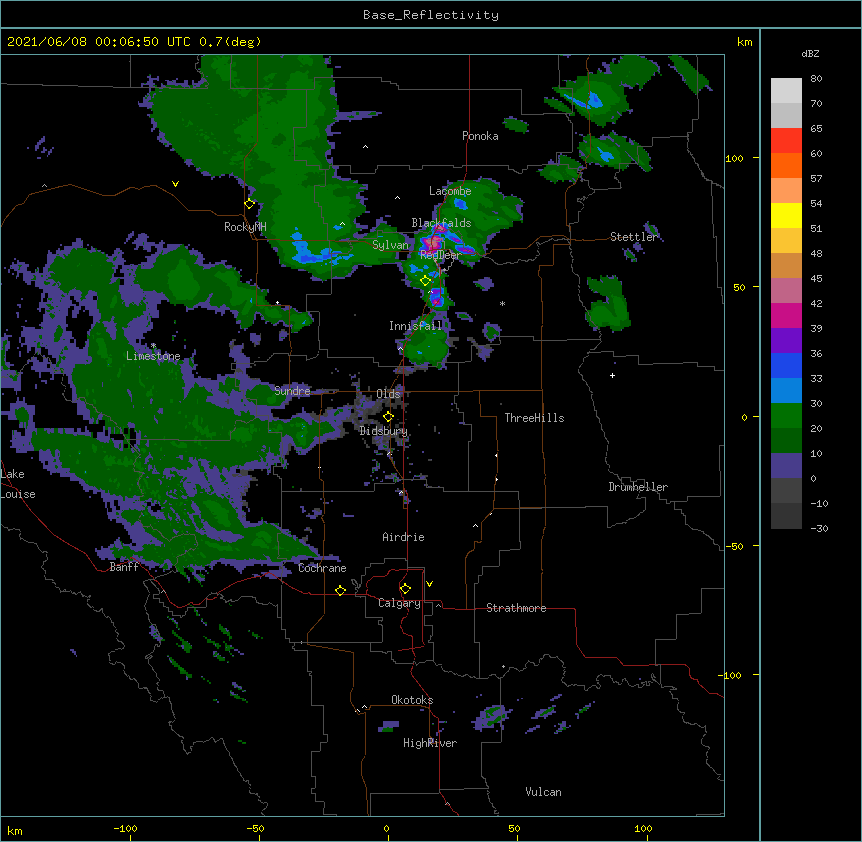Click the Strathmore label
The height and width of the screenshot is (842, 862).
(x=516, y=608)
